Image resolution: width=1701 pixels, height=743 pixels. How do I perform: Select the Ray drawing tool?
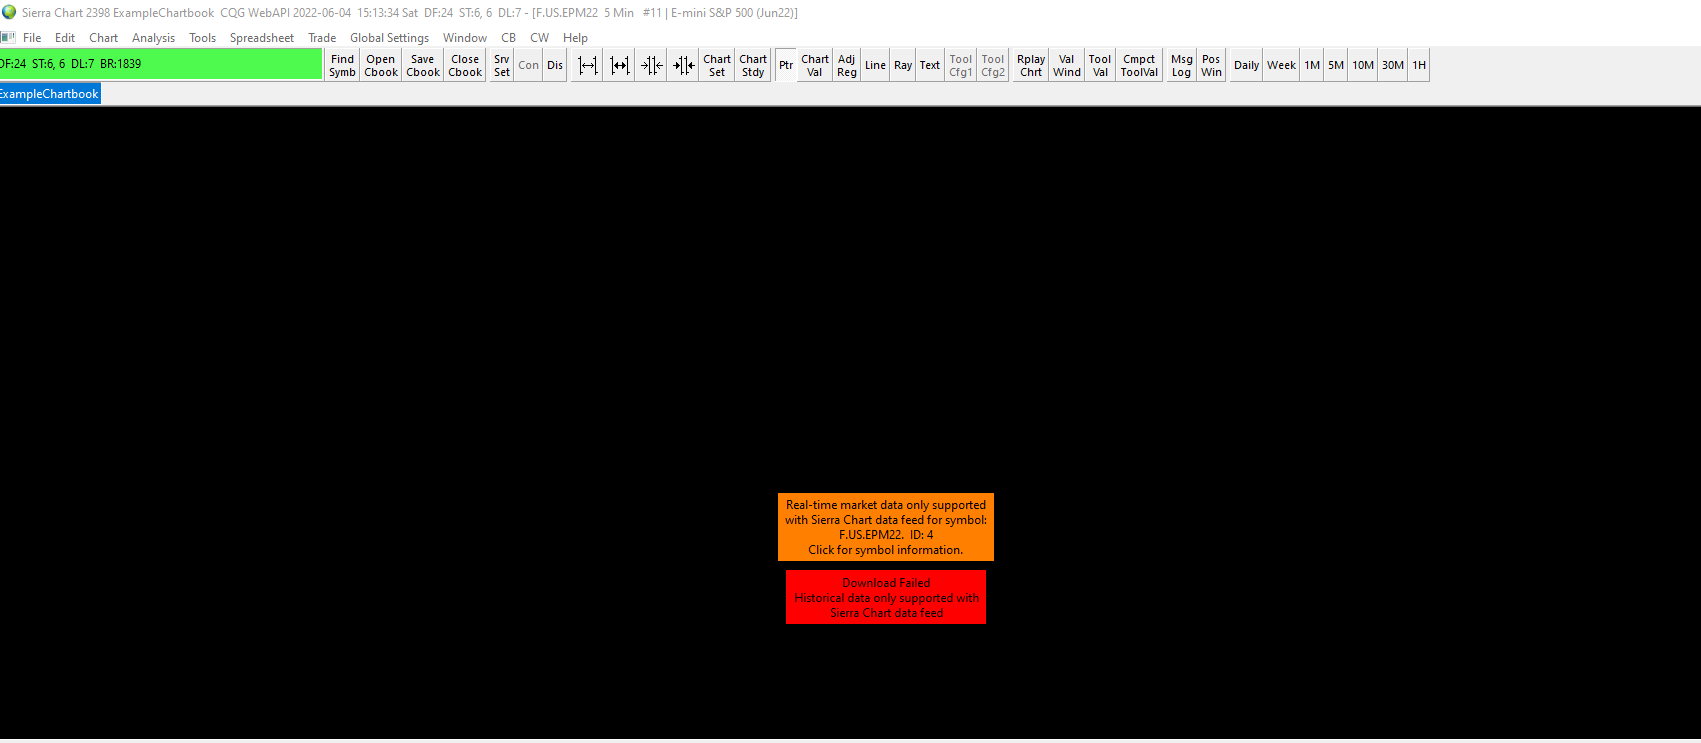[x=903, y=65]
